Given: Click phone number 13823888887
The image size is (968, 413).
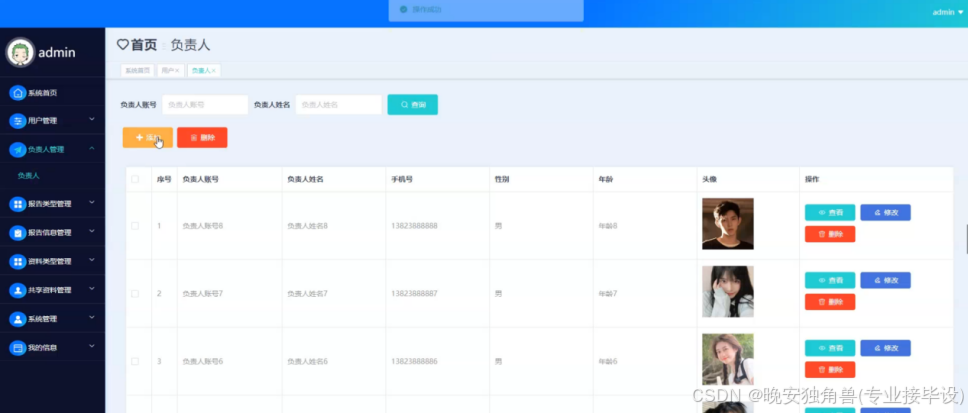Looking at the screenshot, I should tap(414, 294).
